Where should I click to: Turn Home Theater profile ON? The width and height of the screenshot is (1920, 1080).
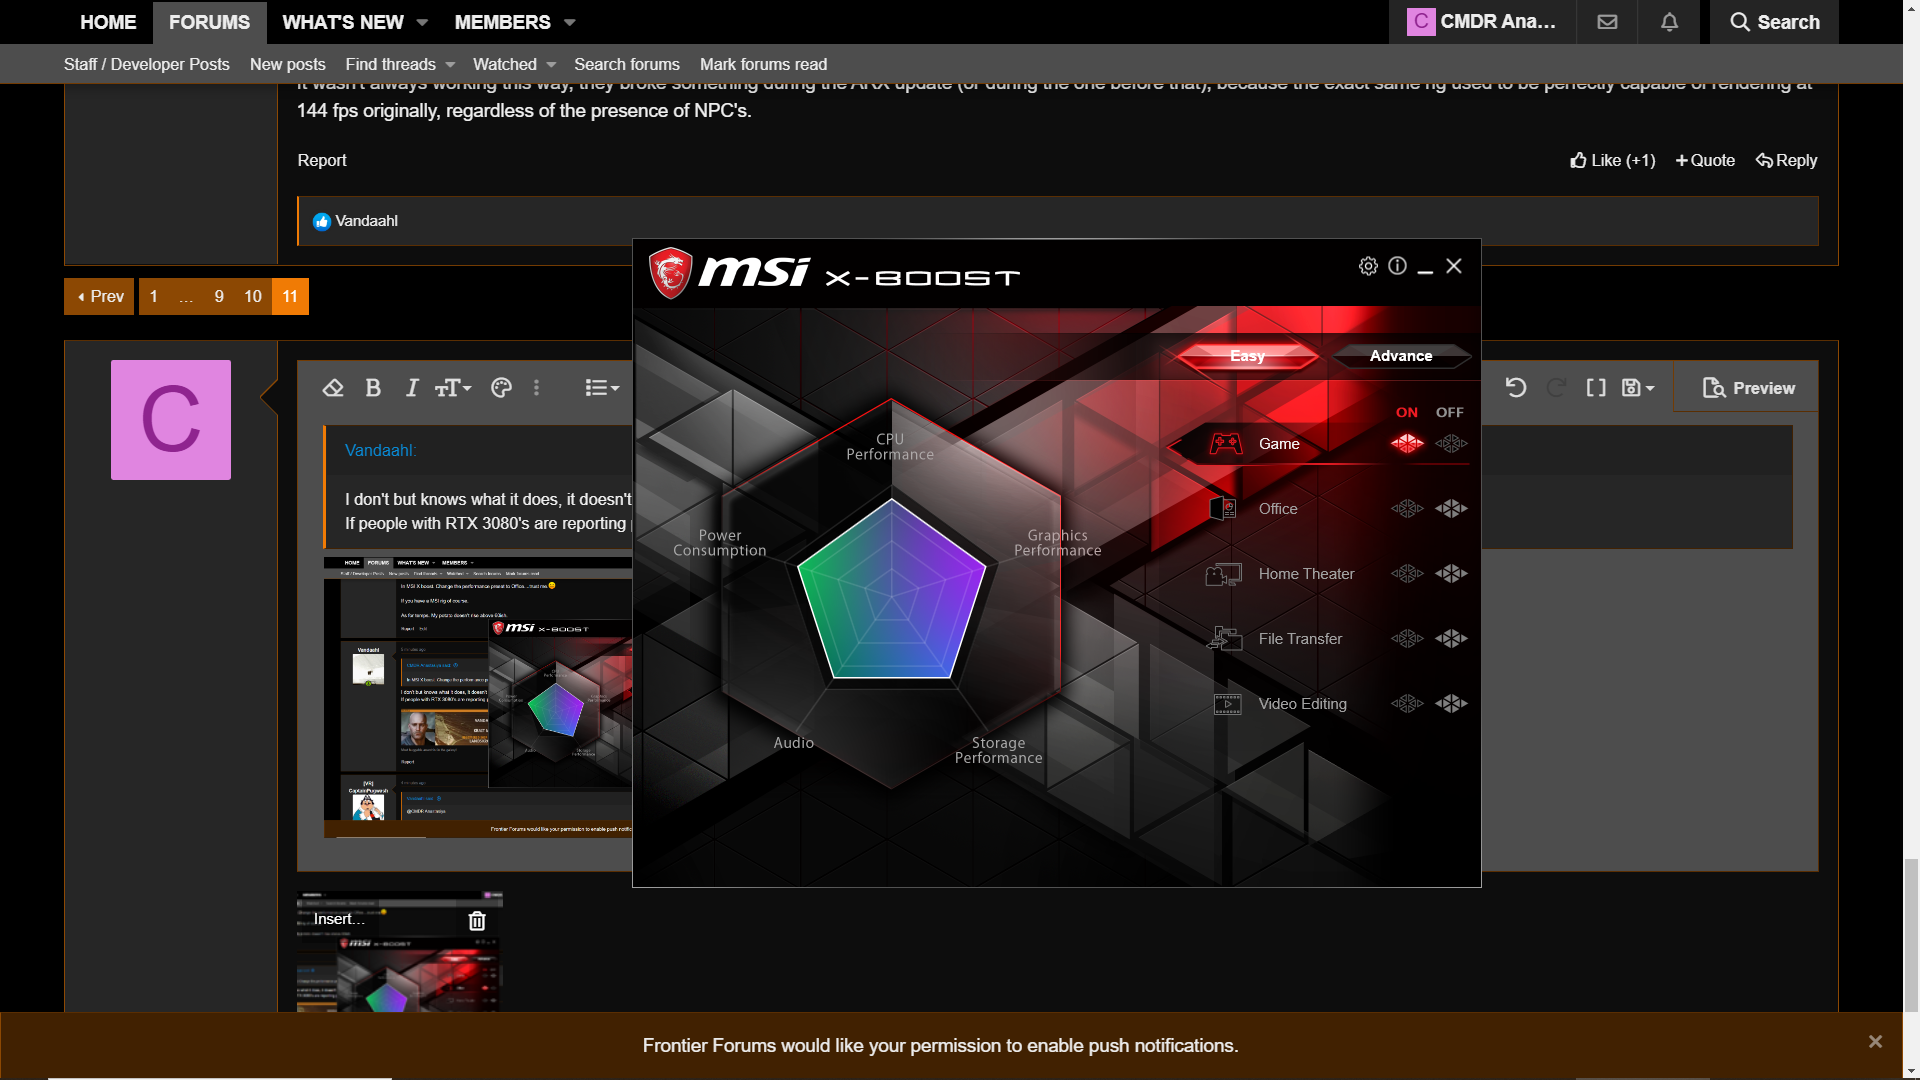coord(1407,574)
